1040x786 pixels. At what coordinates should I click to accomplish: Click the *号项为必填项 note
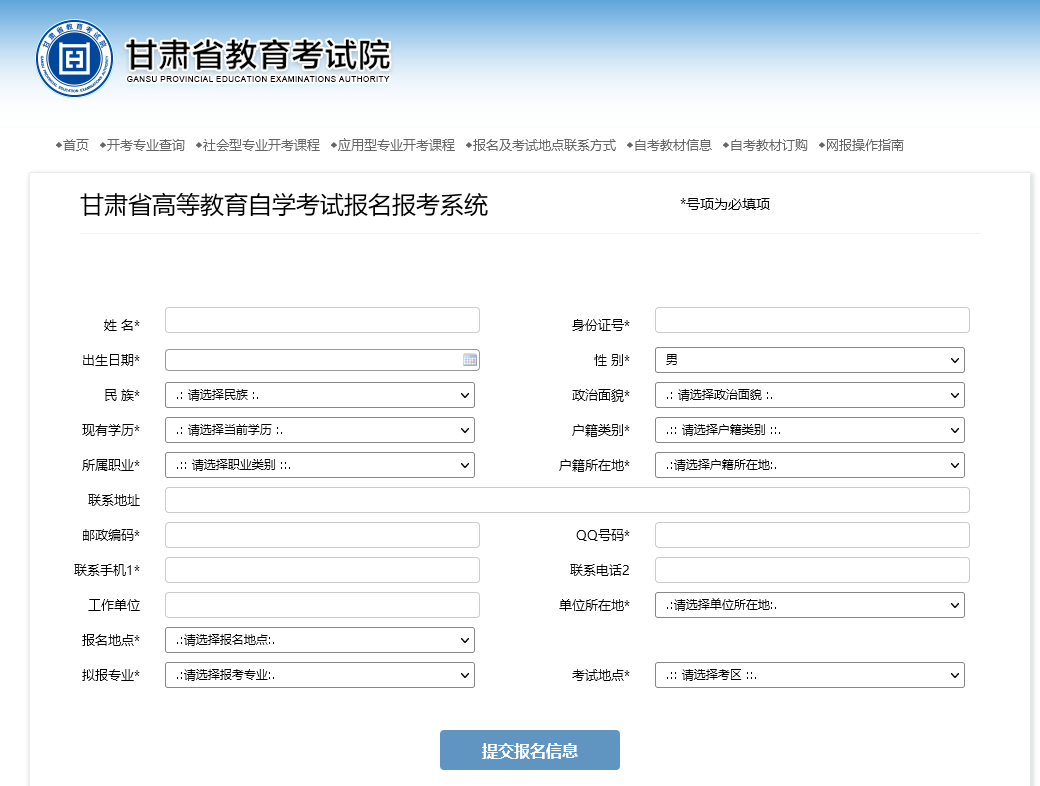pyautogui.click(x=725, y=204)
